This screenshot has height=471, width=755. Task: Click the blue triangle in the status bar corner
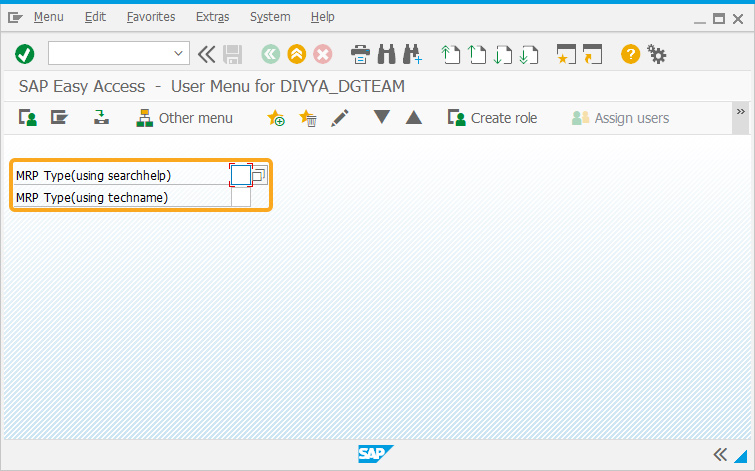[741, 456]
